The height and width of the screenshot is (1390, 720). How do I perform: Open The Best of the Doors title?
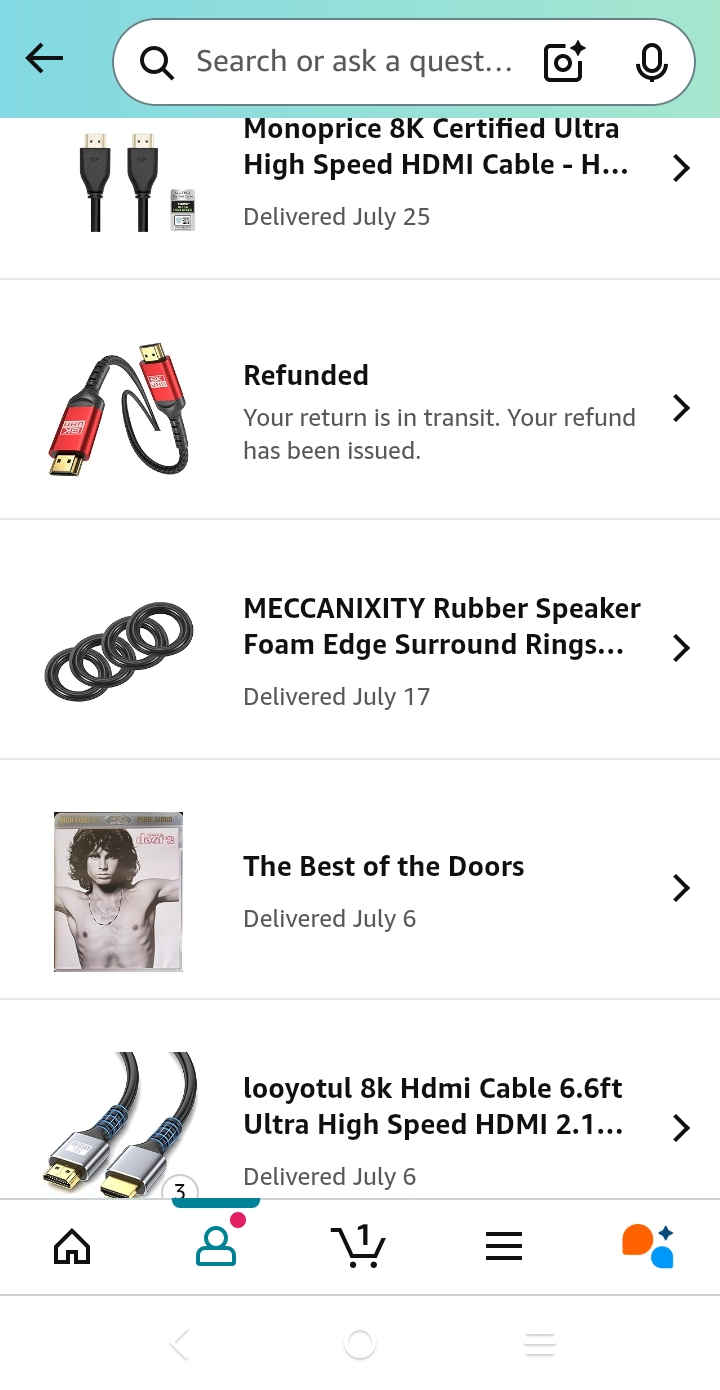click(384, 866)
